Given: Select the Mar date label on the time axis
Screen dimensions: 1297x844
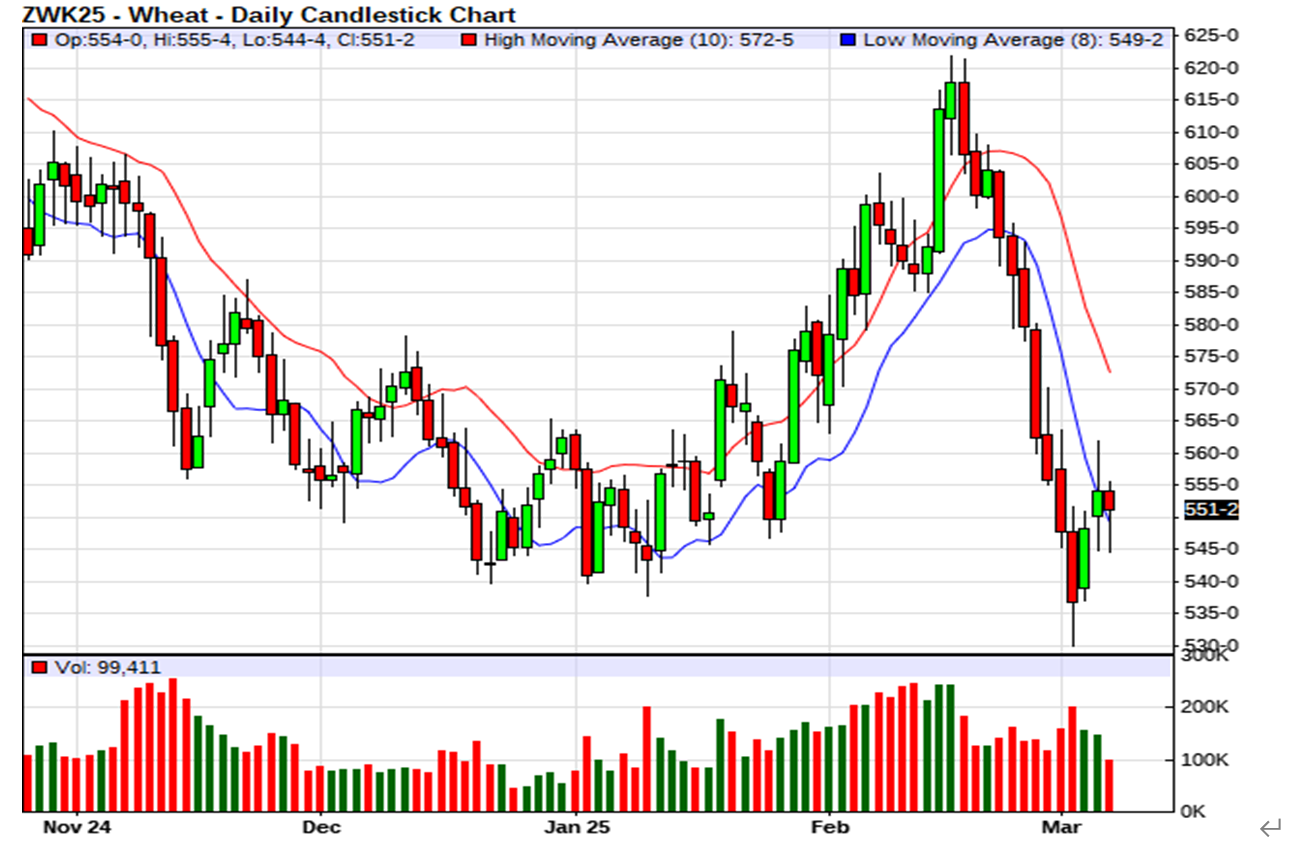Looking at the screenshot, I should pos(1062,827).
